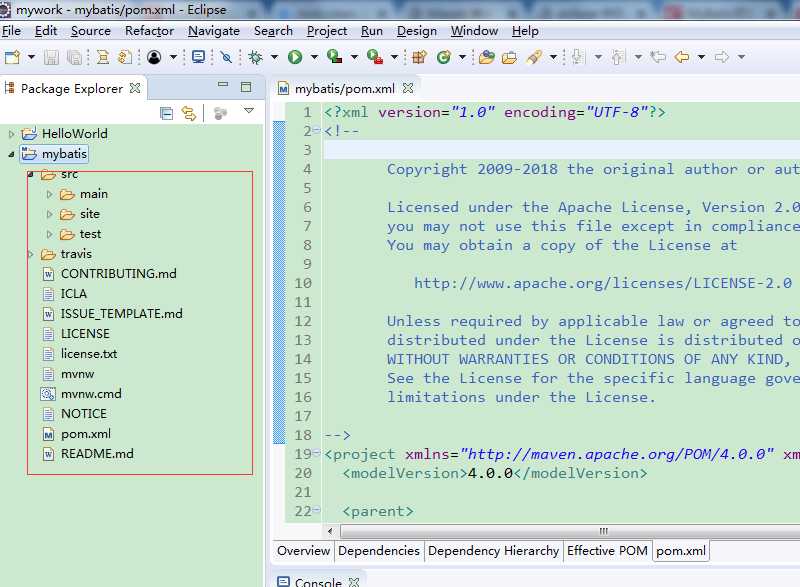The width and height of the screenshot is (800, 587).
Task: Click the editor horizontal scrollbar
Action: (x=570, y=531)
